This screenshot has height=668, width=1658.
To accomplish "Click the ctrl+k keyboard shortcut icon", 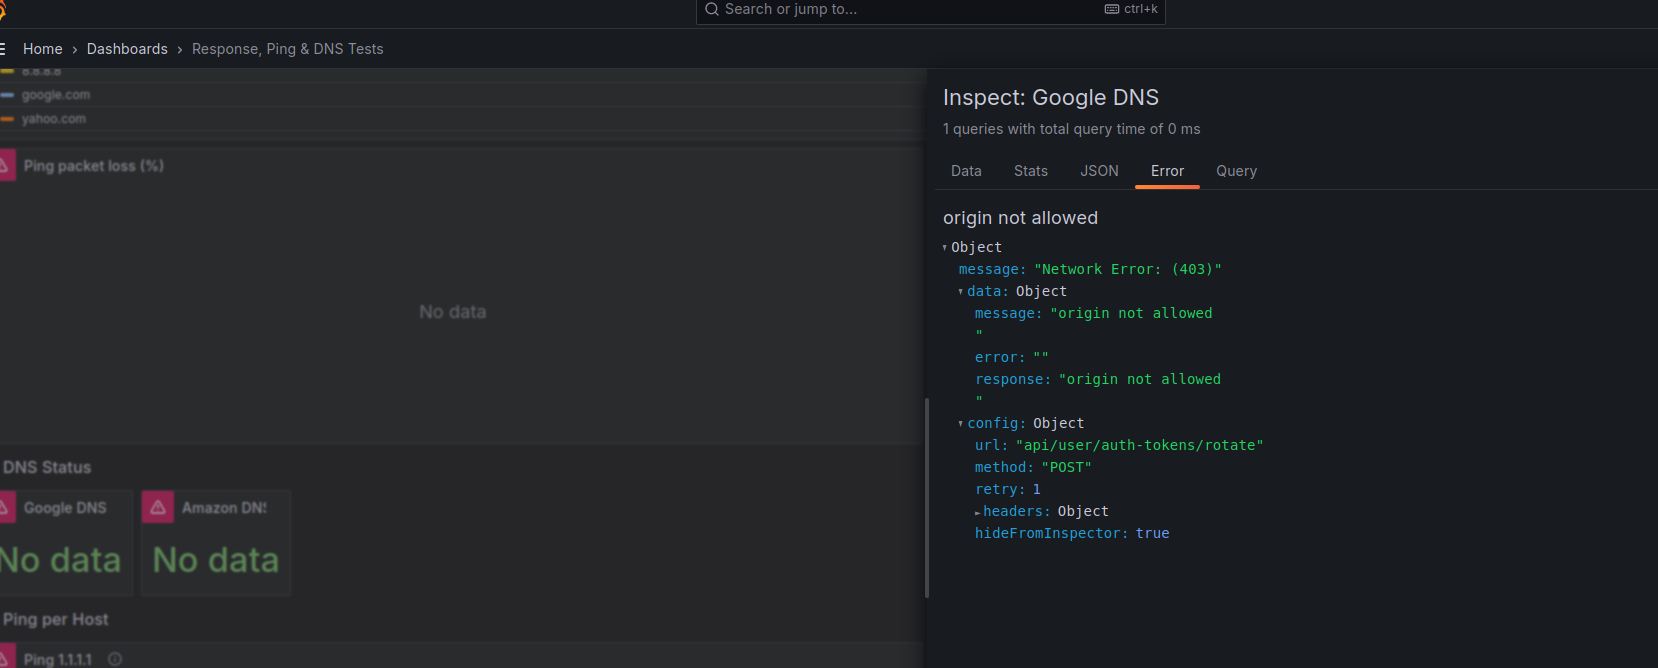I will [1112, 9].
